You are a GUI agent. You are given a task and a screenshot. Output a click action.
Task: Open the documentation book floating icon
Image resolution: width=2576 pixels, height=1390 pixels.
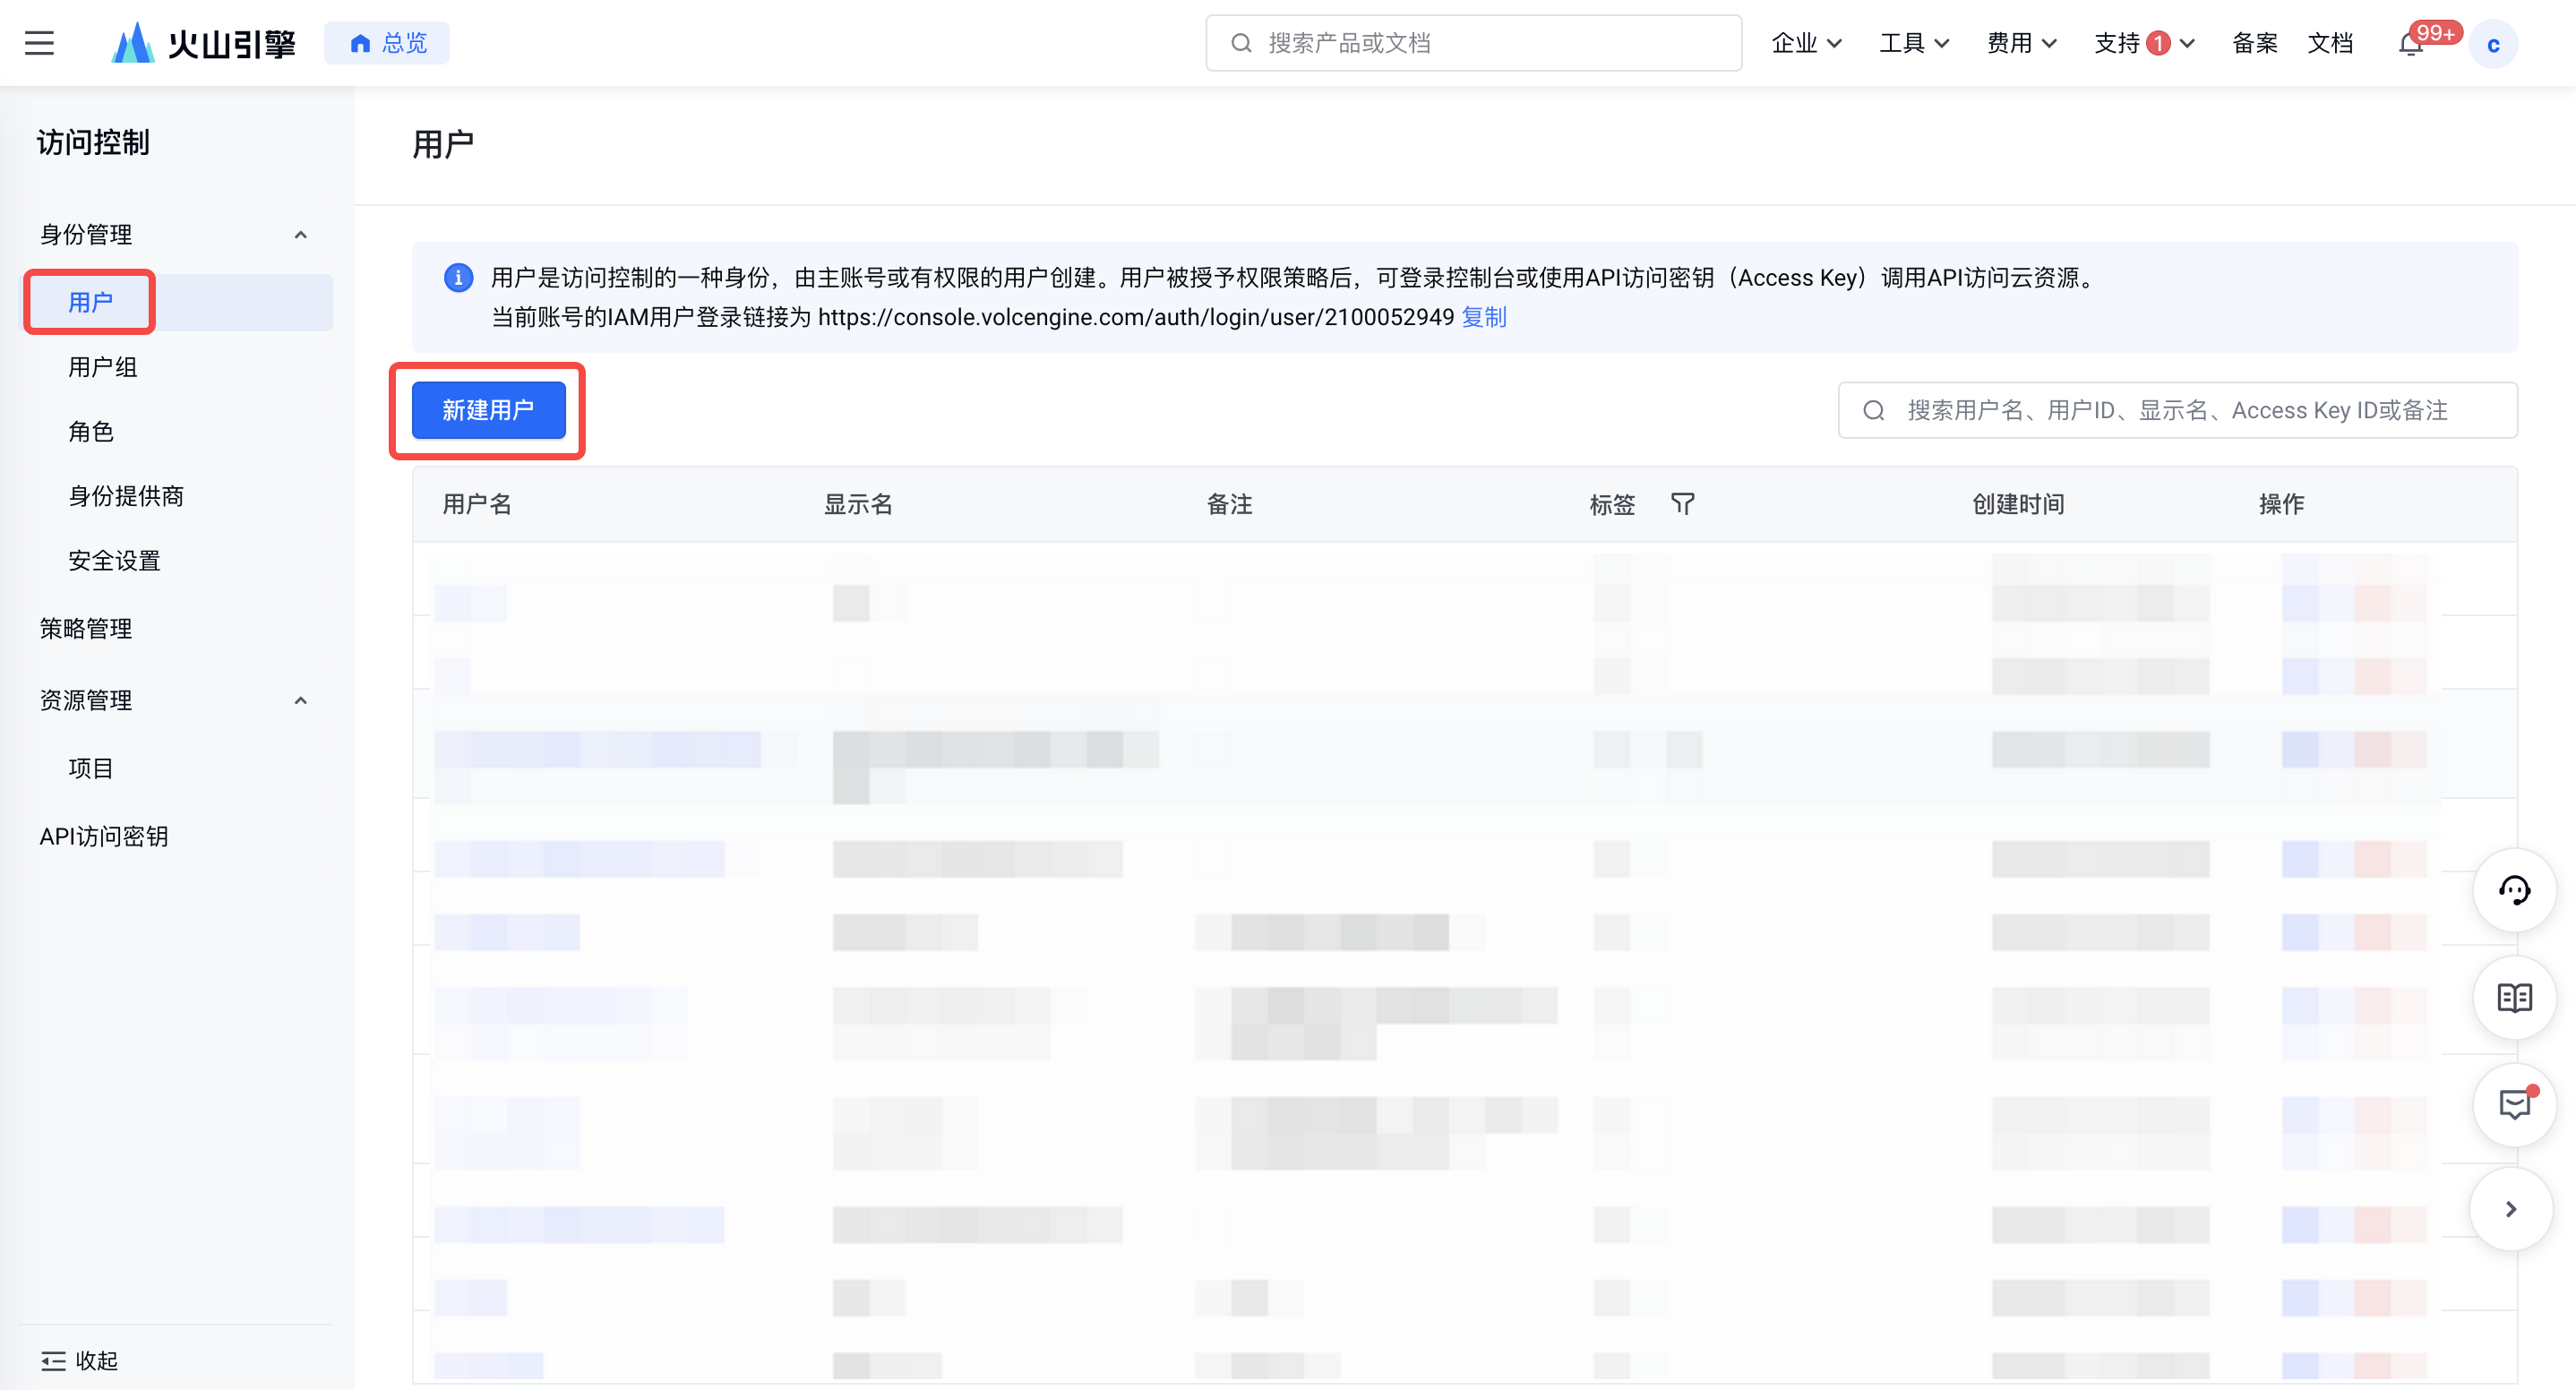click(2513, 998)
